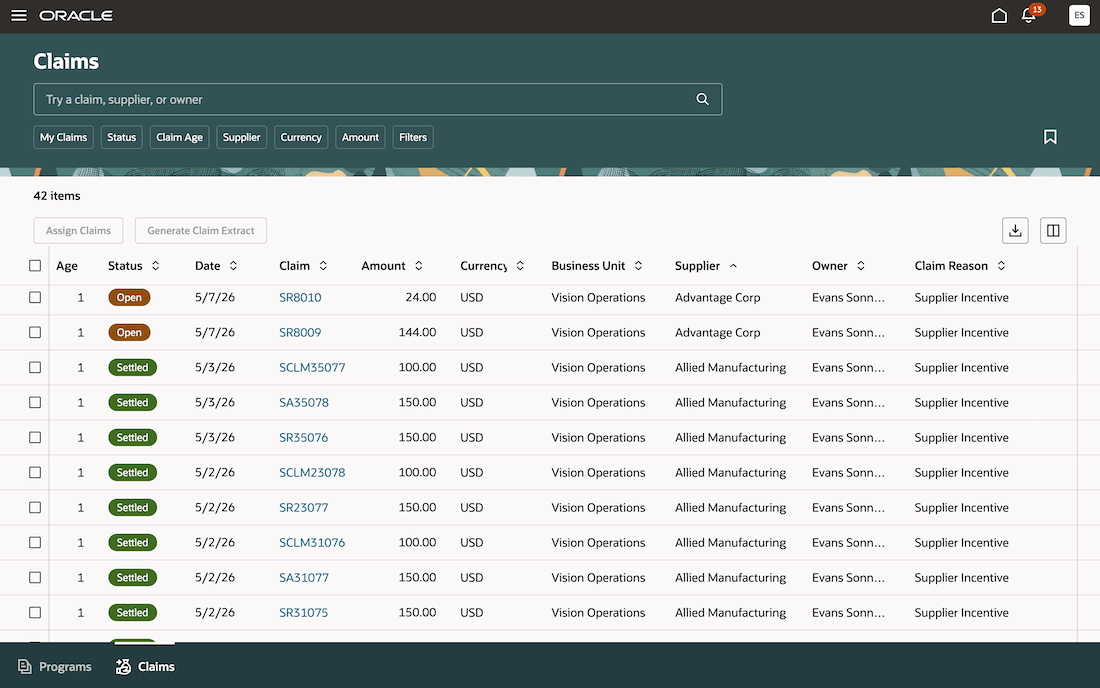Click the Generate Claim Extract button
Screen dimensions: 1100x688
pos(201,230)
